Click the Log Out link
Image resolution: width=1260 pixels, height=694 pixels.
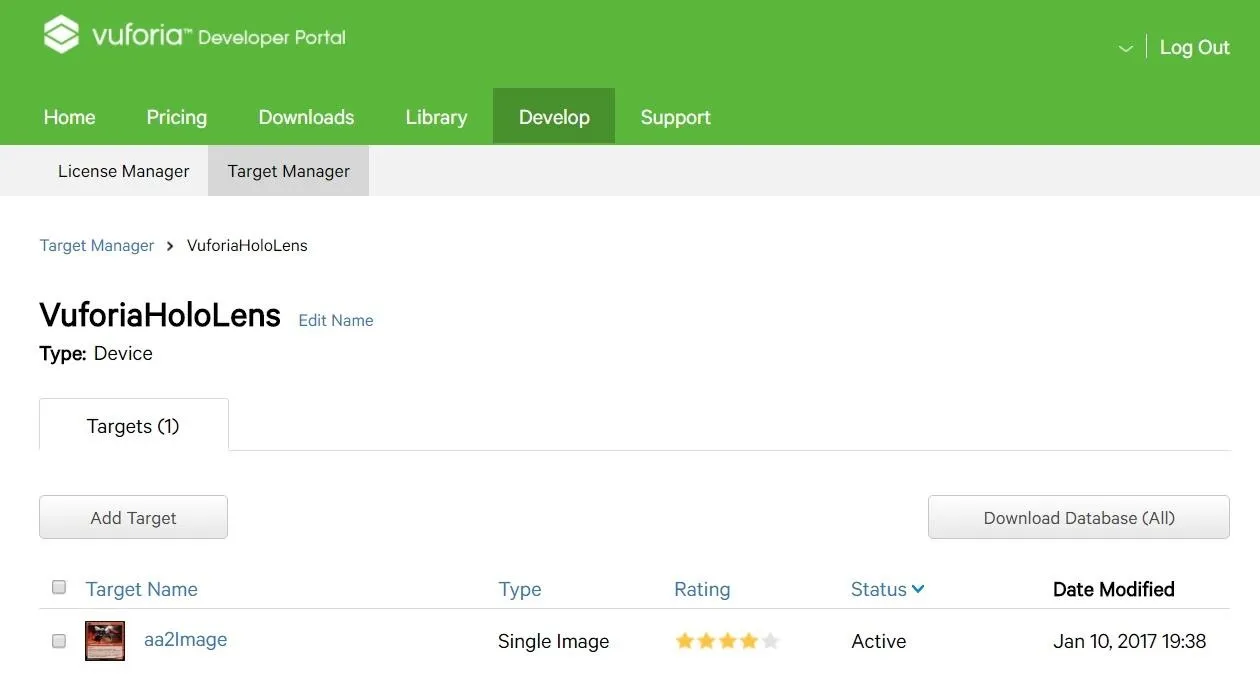[x=1194, y=47]
